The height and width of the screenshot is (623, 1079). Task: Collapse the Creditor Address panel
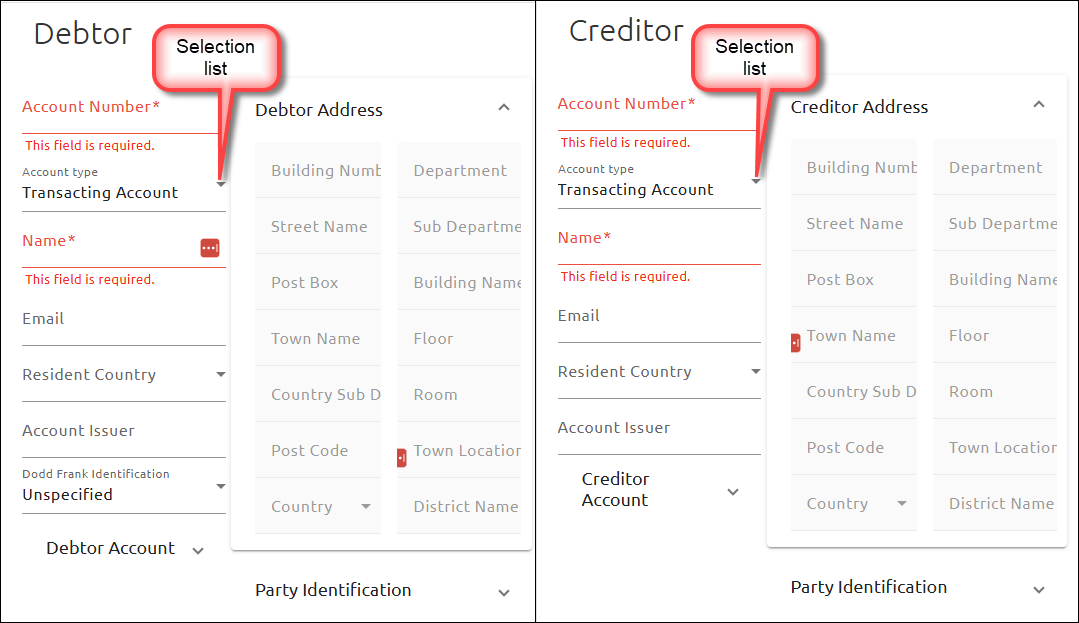[1039, 105]
